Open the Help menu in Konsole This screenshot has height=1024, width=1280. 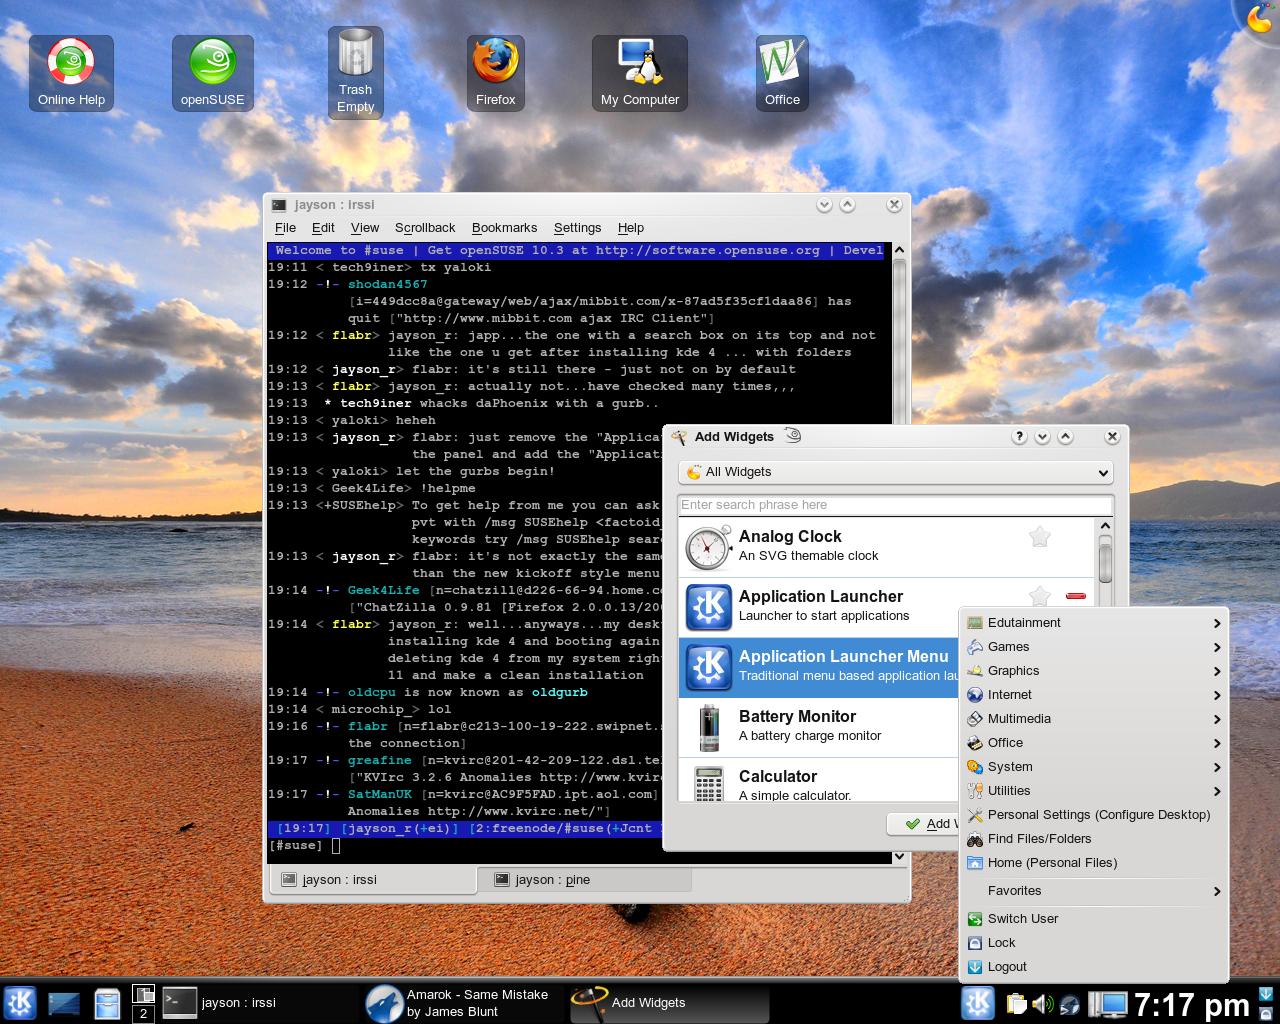point(631,228)
